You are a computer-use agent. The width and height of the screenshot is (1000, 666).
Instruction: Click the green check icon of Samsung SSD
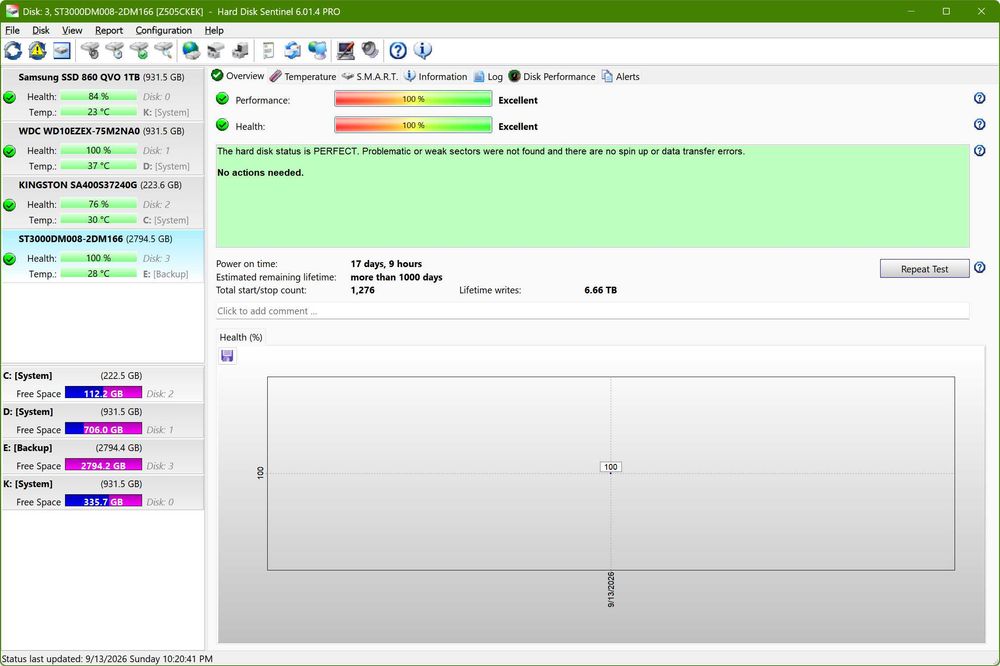(x=10, y=98)
